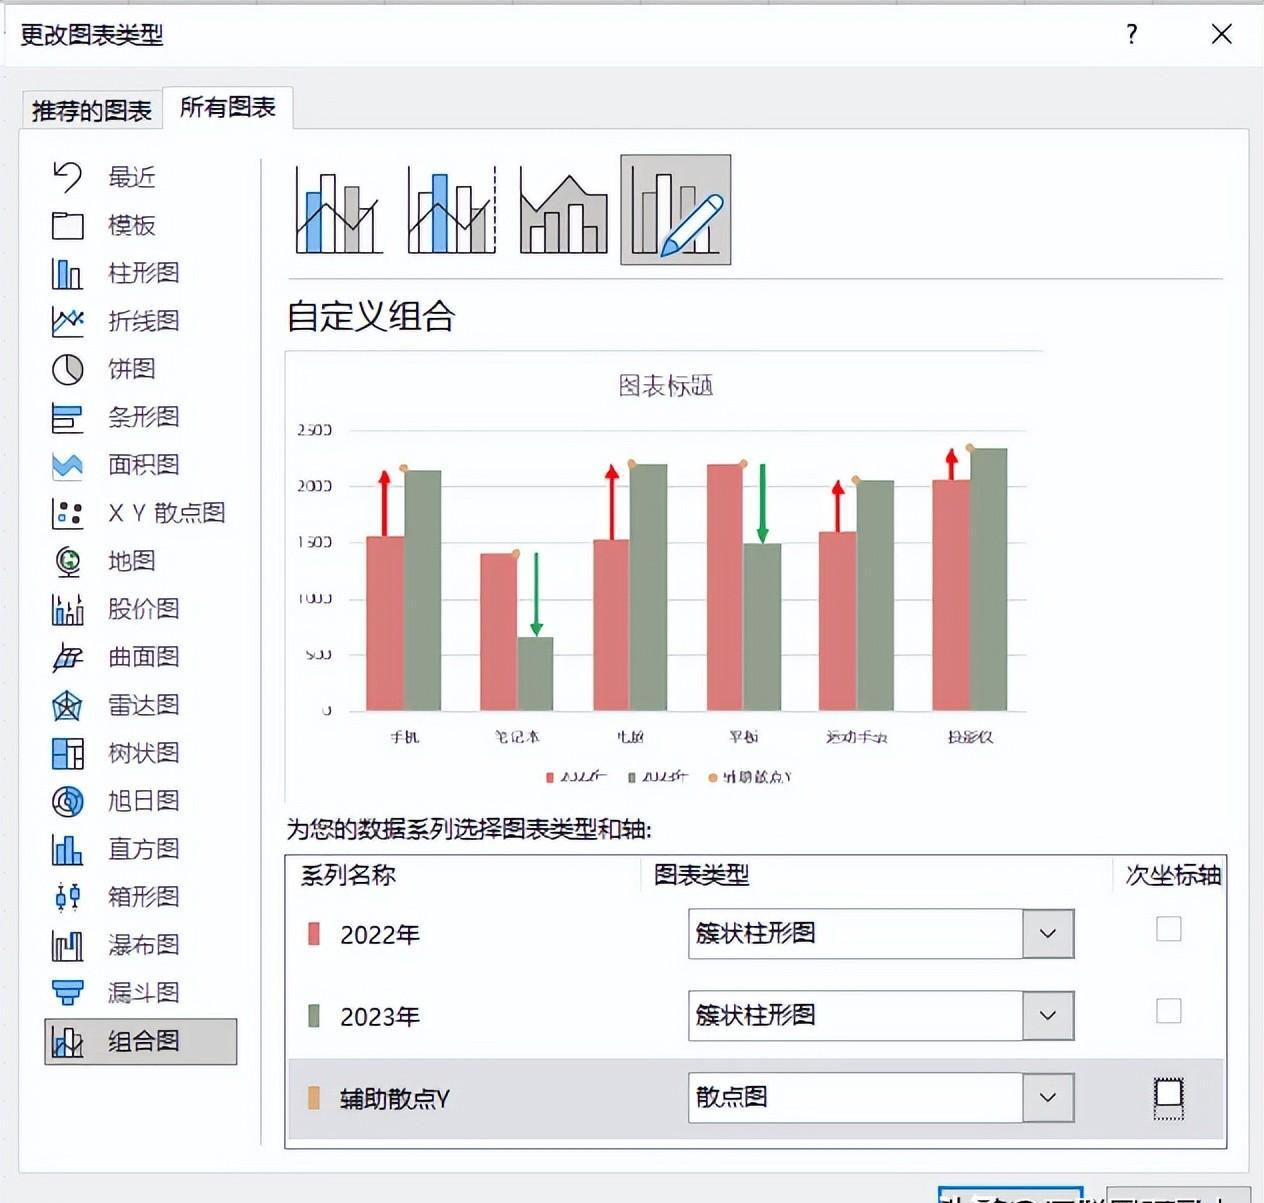Choose the Stock chart (股价图) icon
Viewport: 1264px width, 1203px height.
(x=67, y=609)
